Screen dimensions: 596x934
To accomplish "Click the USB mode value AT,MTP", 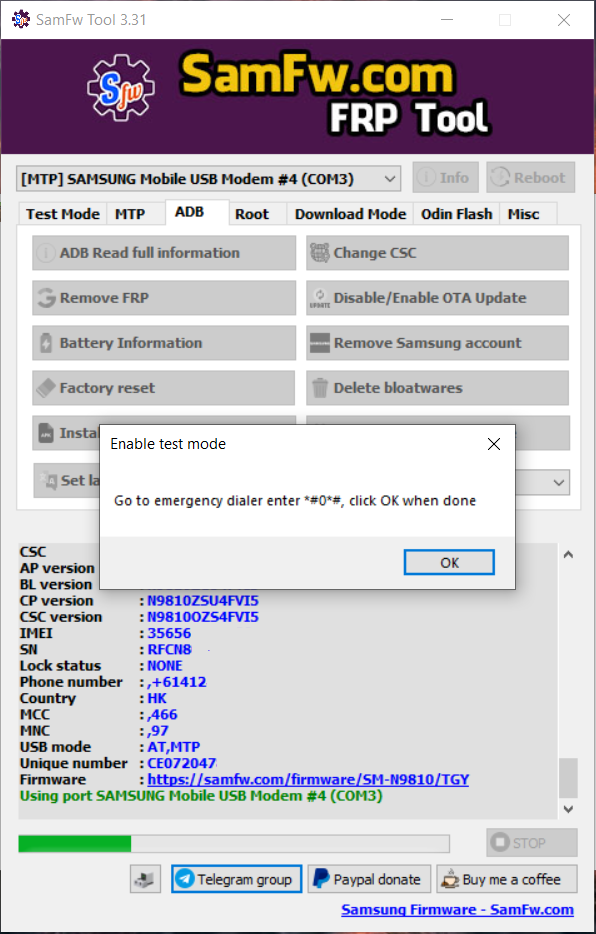I will [174, 747].
